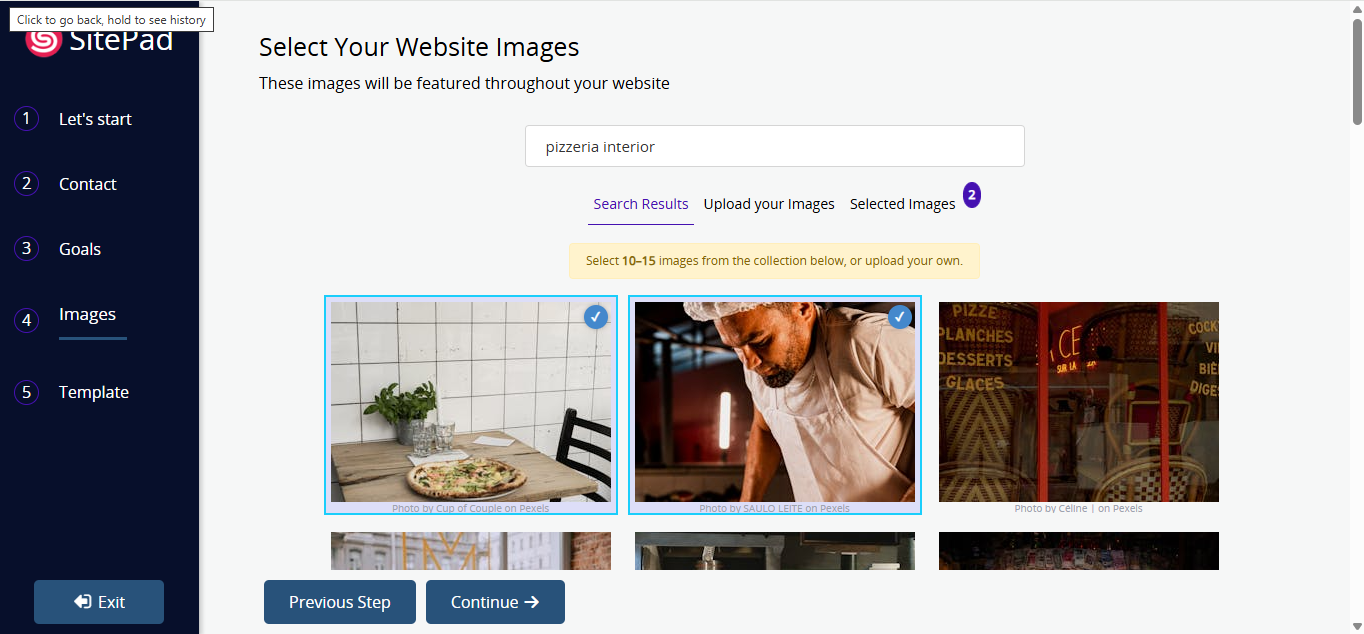Open the Selected Images tab
The height and width of the screenshot is (634, 1364).
(x=902, y=204)
